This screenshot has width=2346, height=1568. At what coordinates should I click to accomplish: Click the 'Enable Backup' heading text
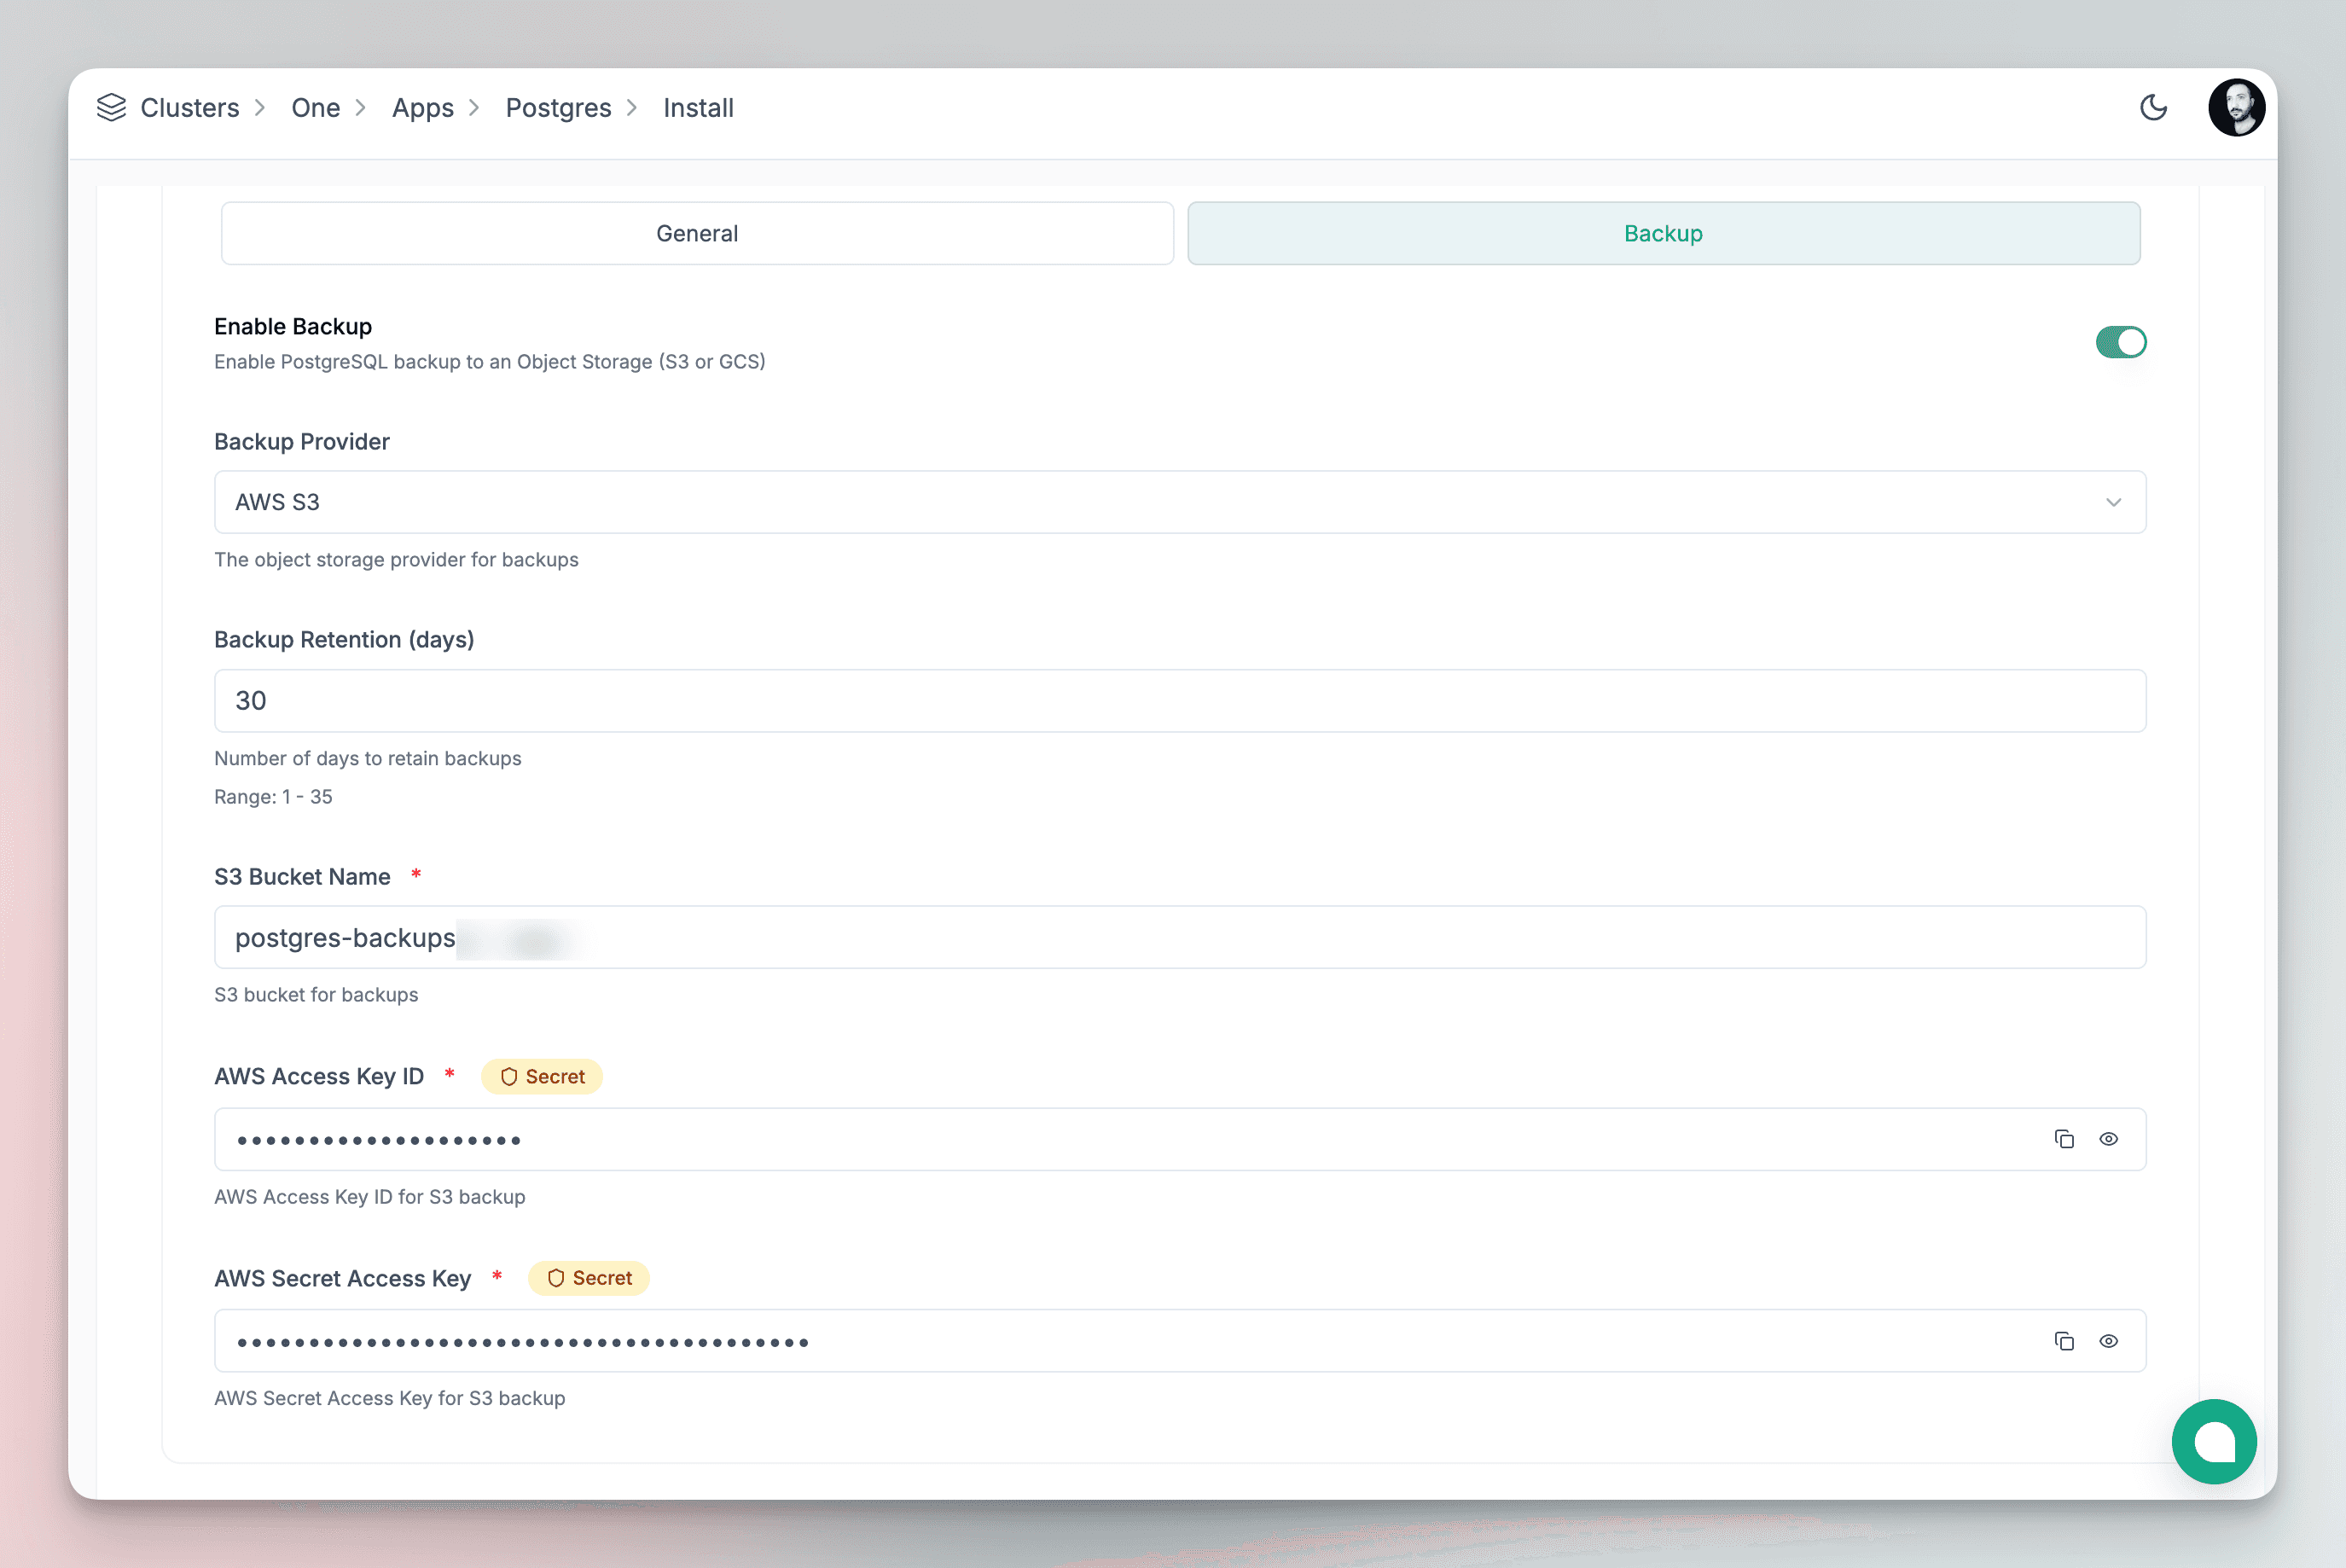(x=293, y=326)
